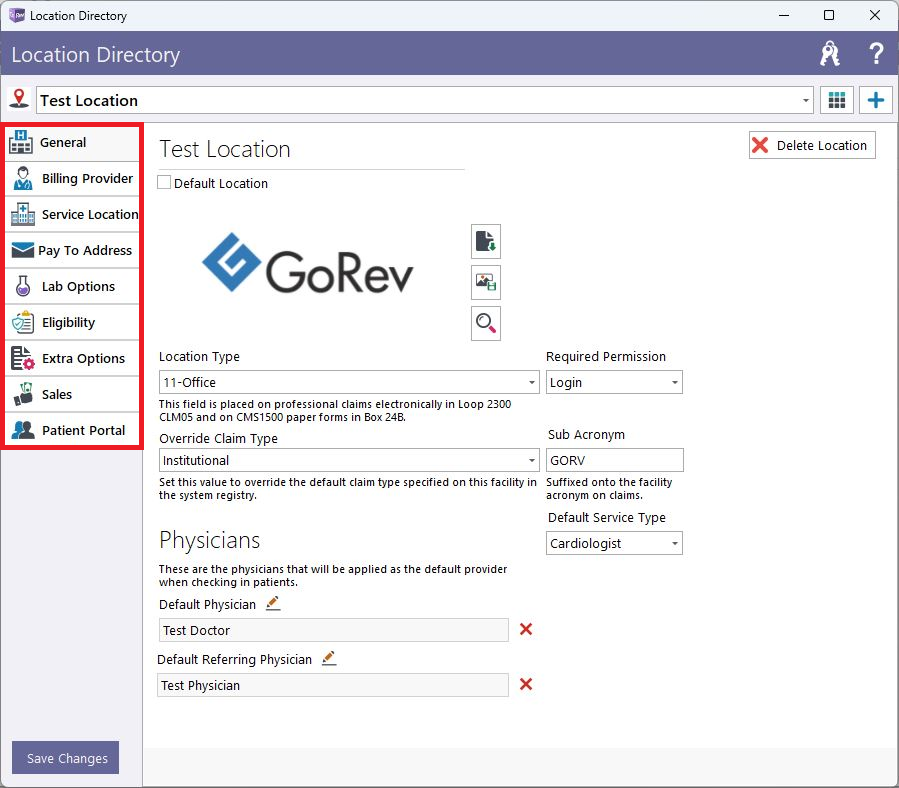Close the Location Directory window
Image resolution: width=899 pixels, height=788 pixels.
(874, 15)
